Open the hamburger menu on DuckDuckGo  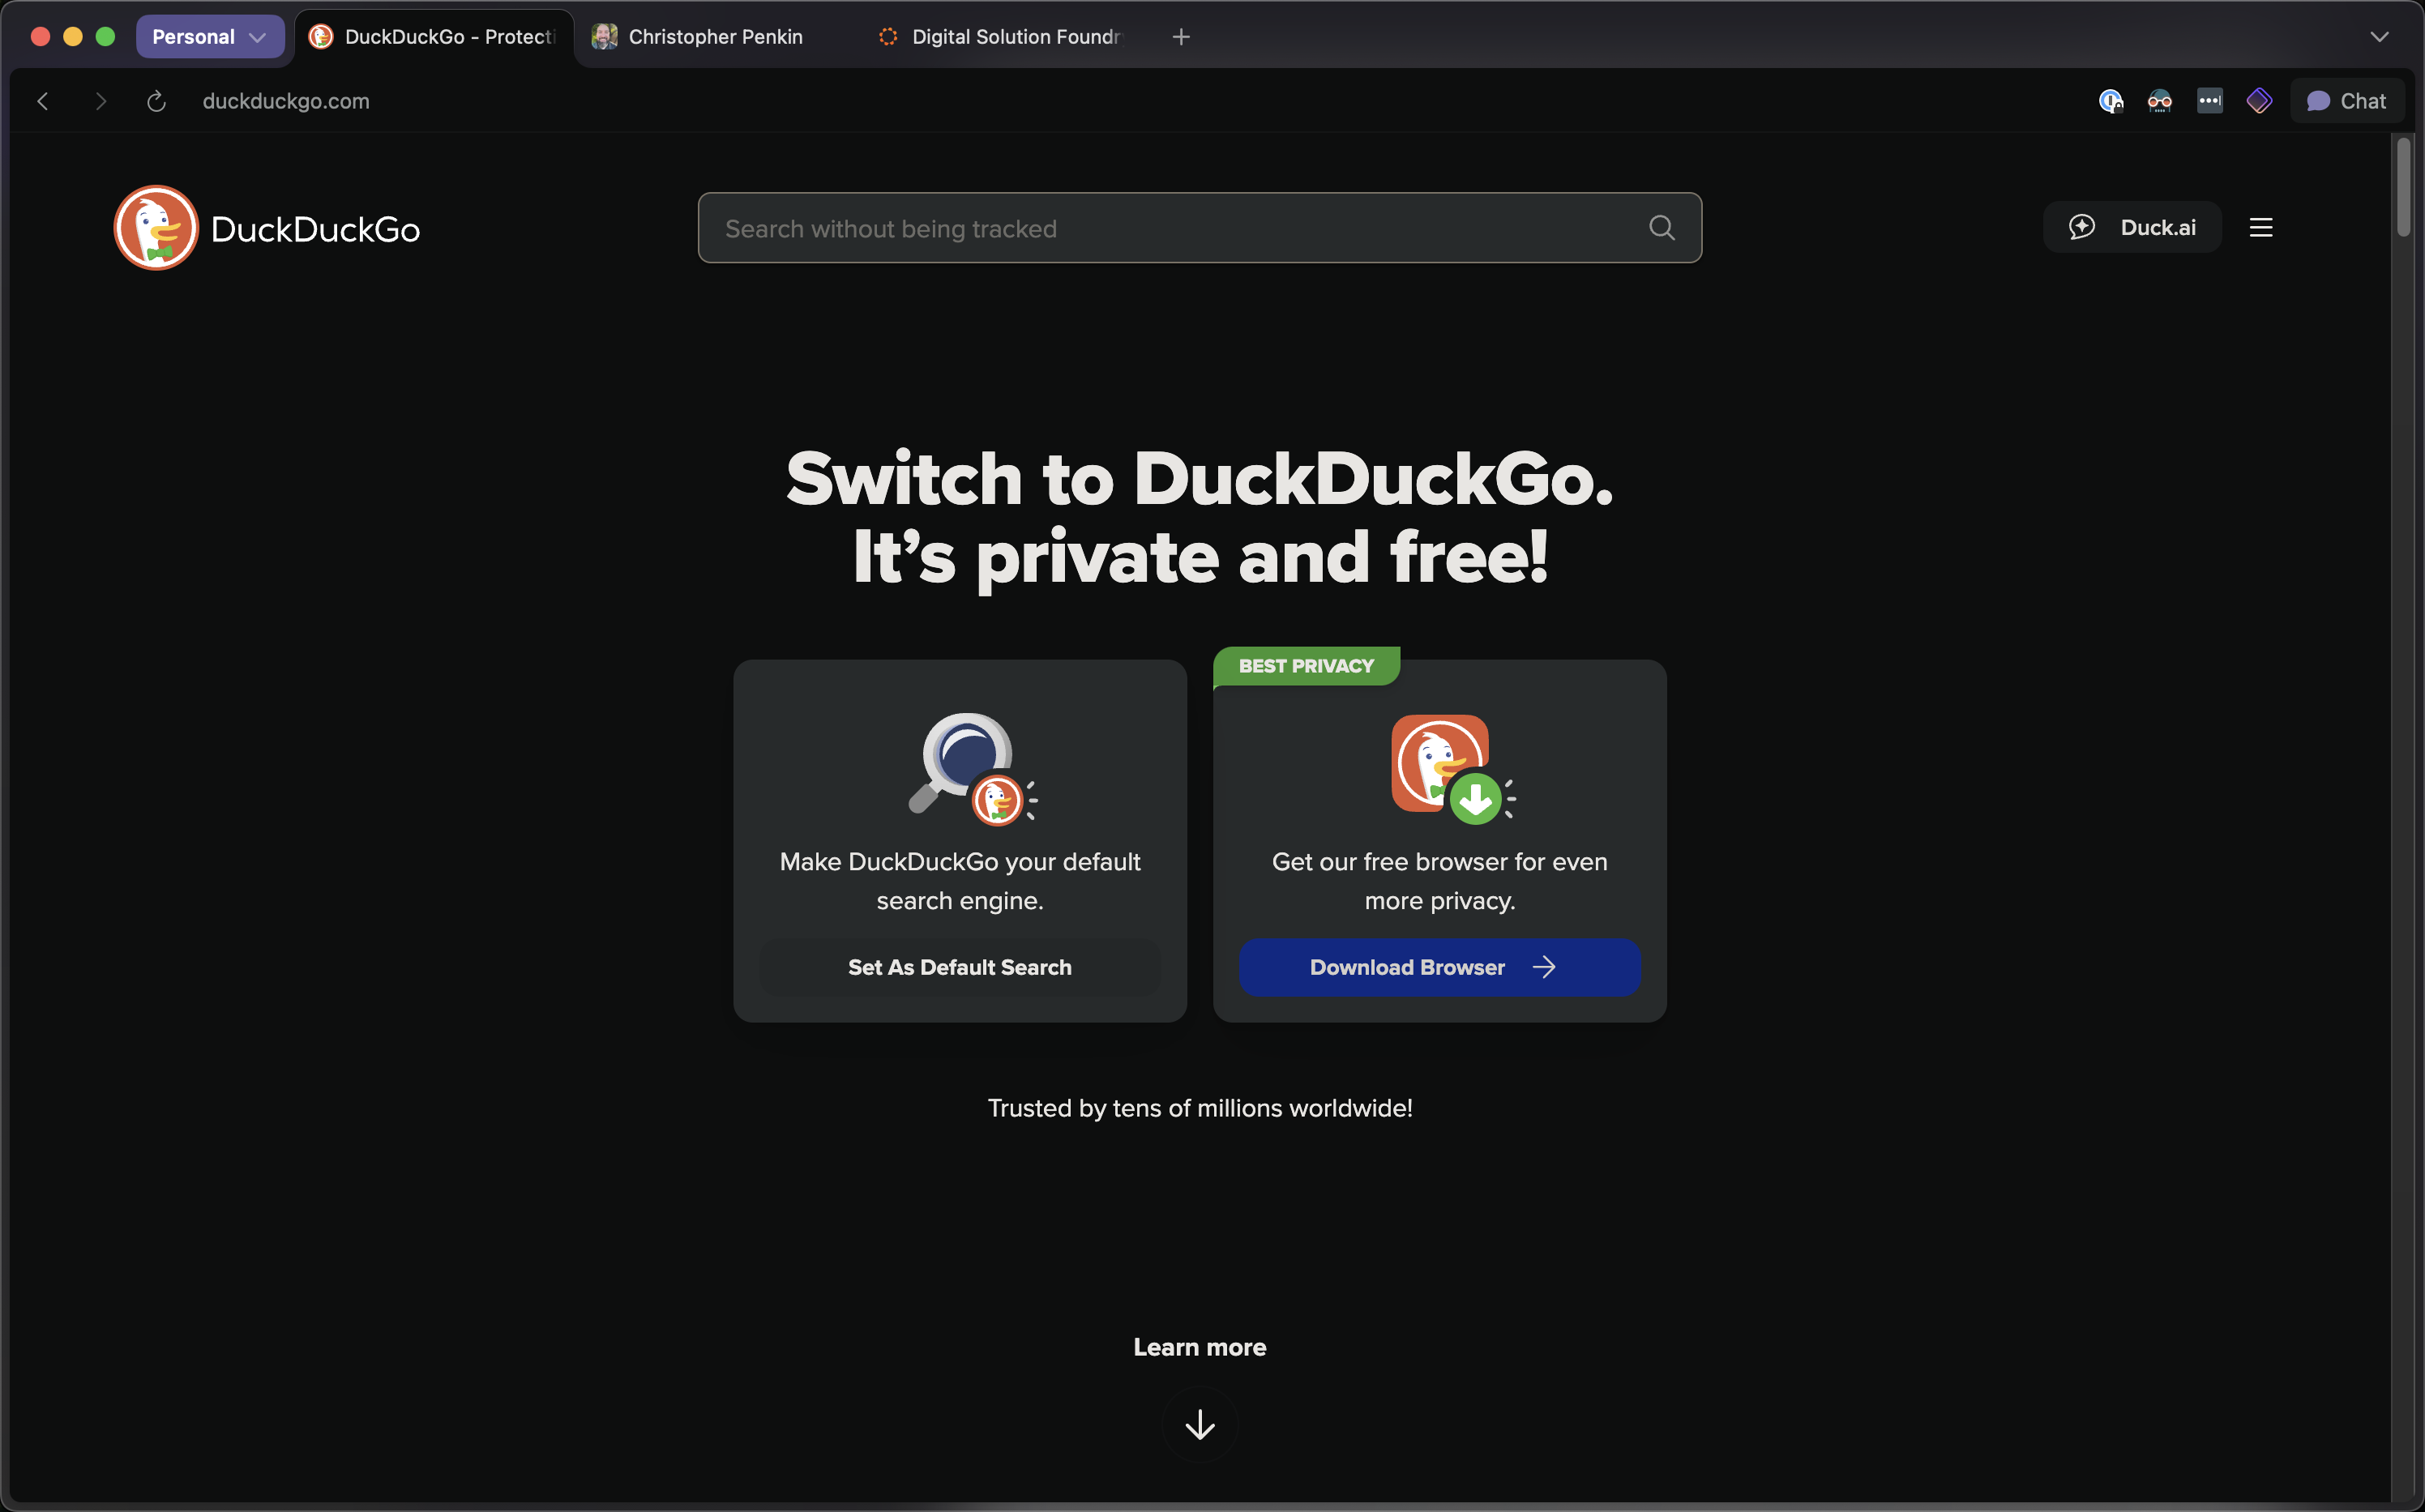click(x=2260, y=228)
